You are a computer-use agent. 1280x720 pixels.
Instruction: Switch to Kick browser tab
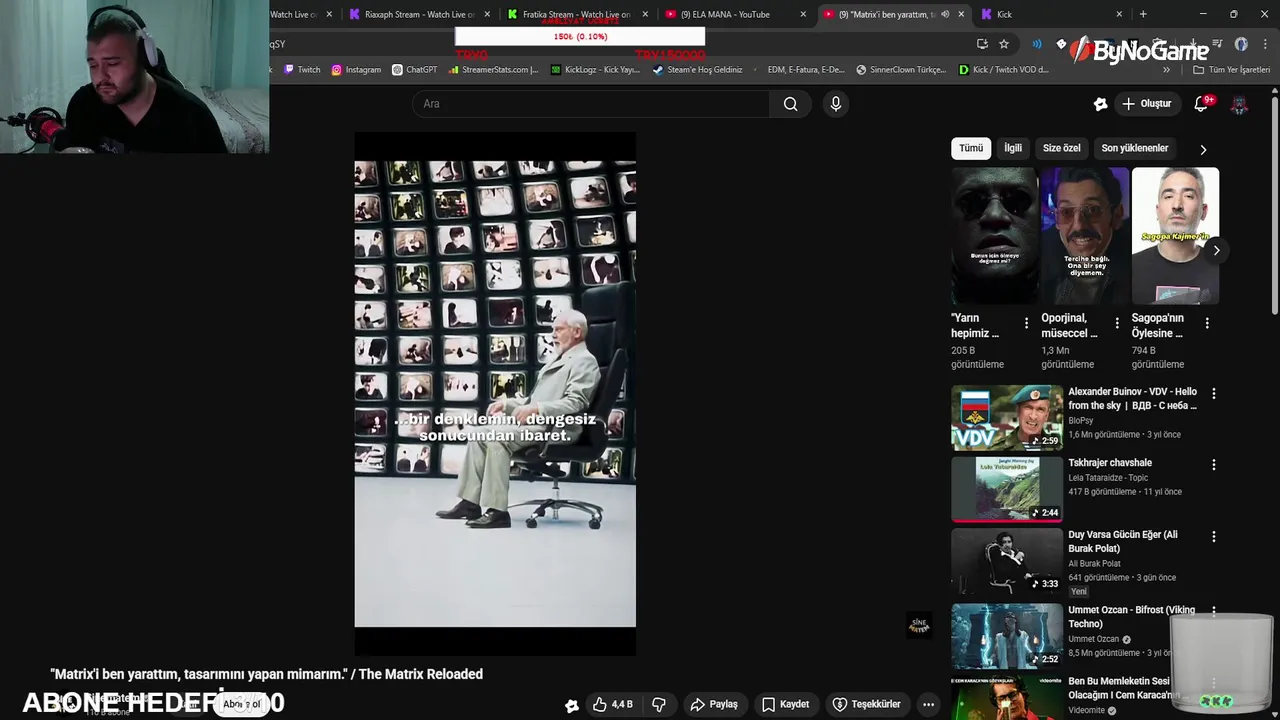point(1050,14)
